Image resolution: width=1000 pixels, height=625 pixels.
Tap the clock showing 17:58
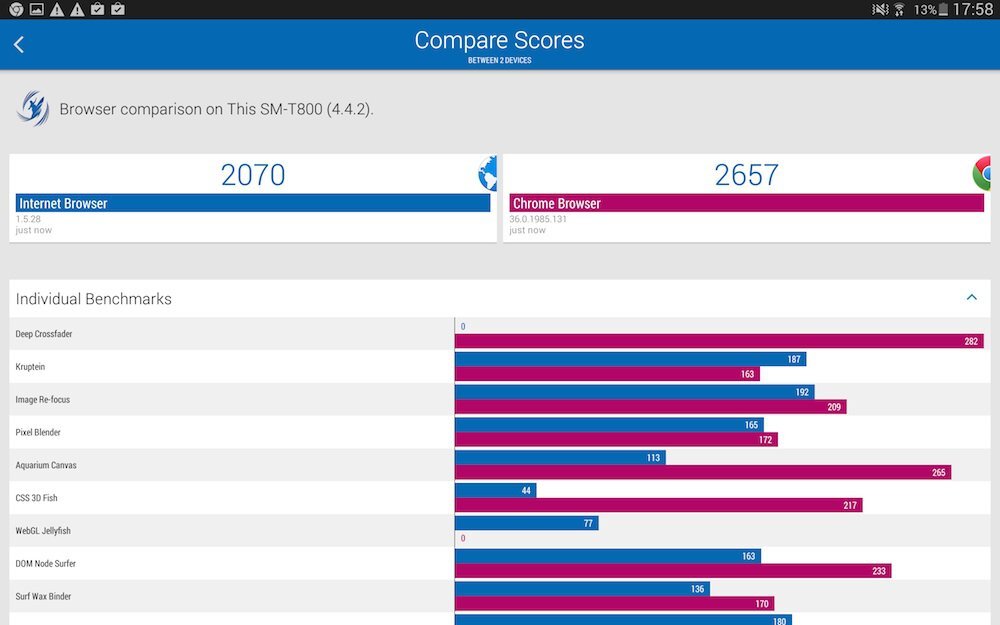[973, 9]
